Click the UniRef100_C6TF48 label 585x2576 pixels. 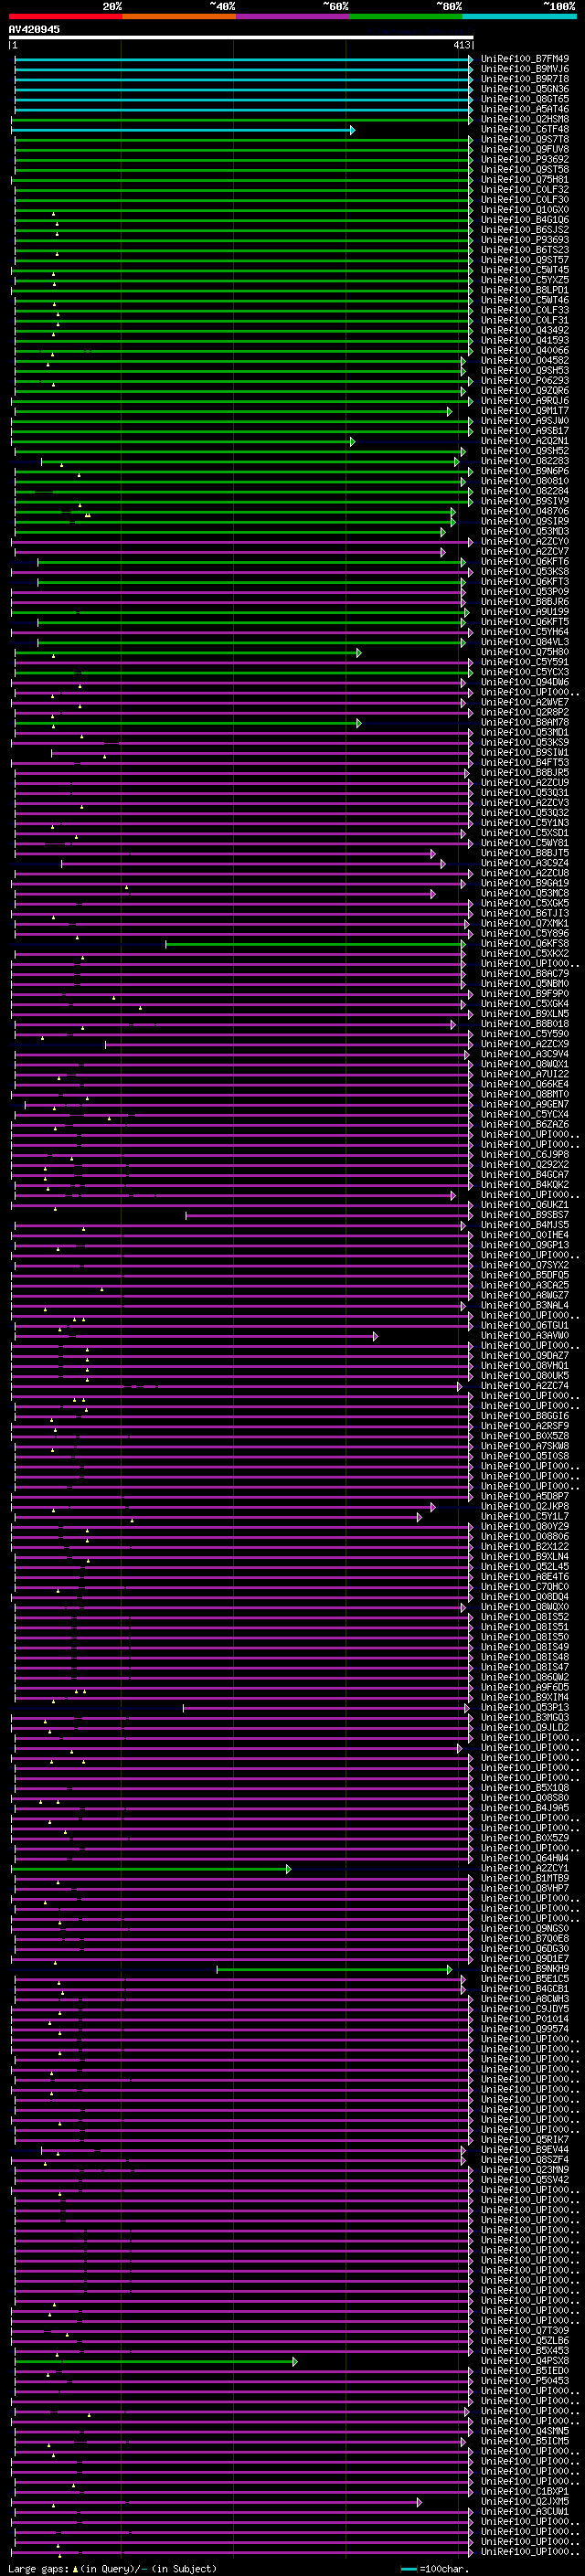tap(525, 129)
